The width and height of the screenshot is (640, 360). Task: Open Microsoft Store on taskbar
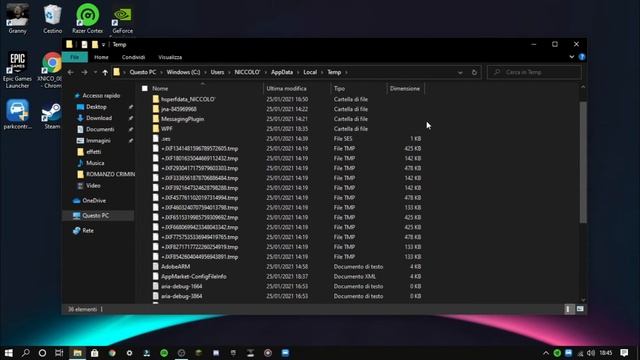(x=94, y=353)
